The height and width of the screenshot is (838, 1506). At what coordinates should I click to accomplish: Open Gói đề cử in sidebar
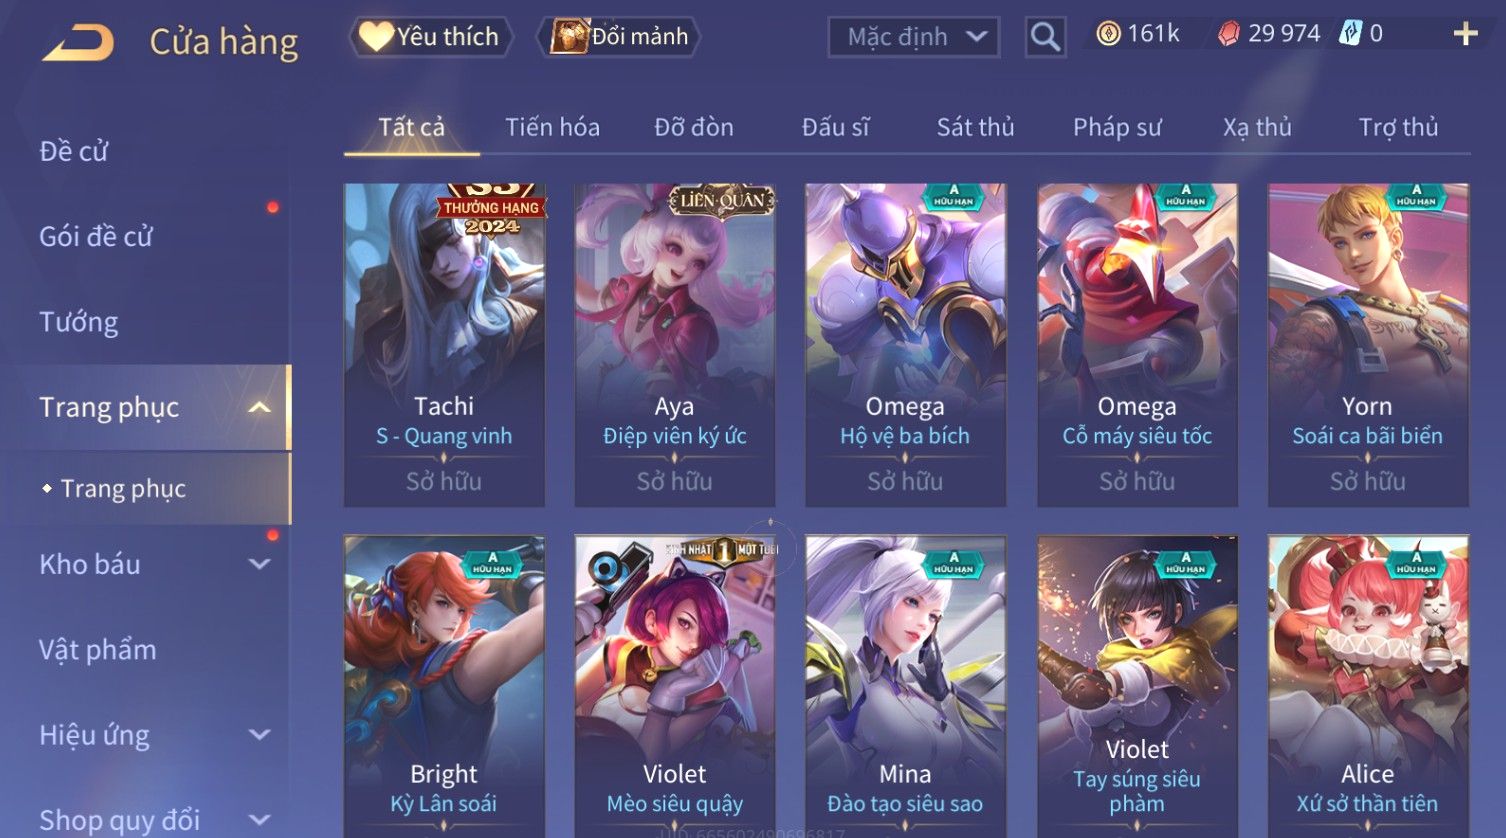(x=96, y=237)
